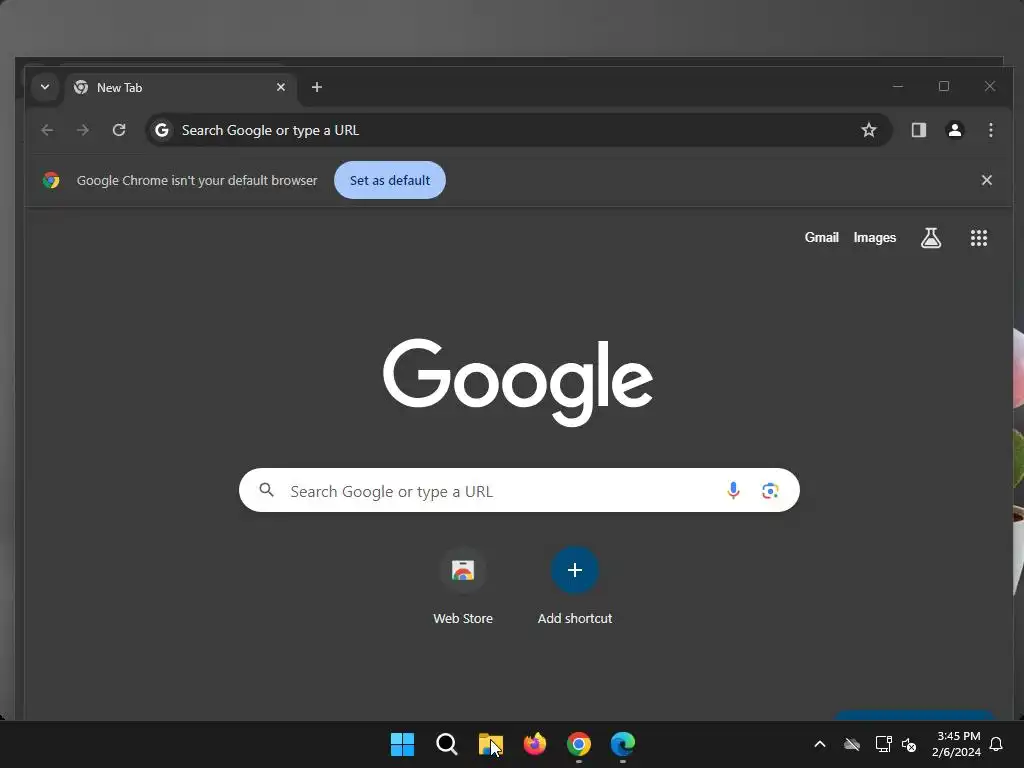Open a new tab with plus button
The image size is (1024, 768).
point(317,87)
